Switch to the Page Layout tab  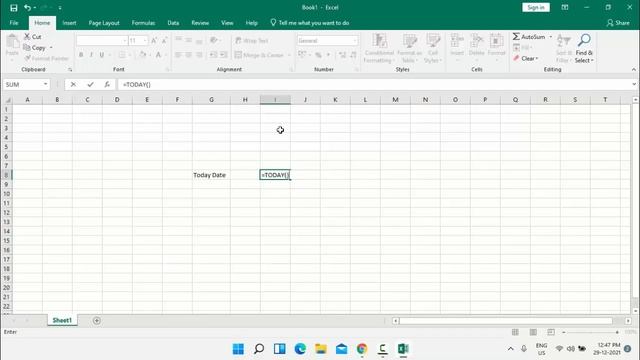tap(104, 23)
